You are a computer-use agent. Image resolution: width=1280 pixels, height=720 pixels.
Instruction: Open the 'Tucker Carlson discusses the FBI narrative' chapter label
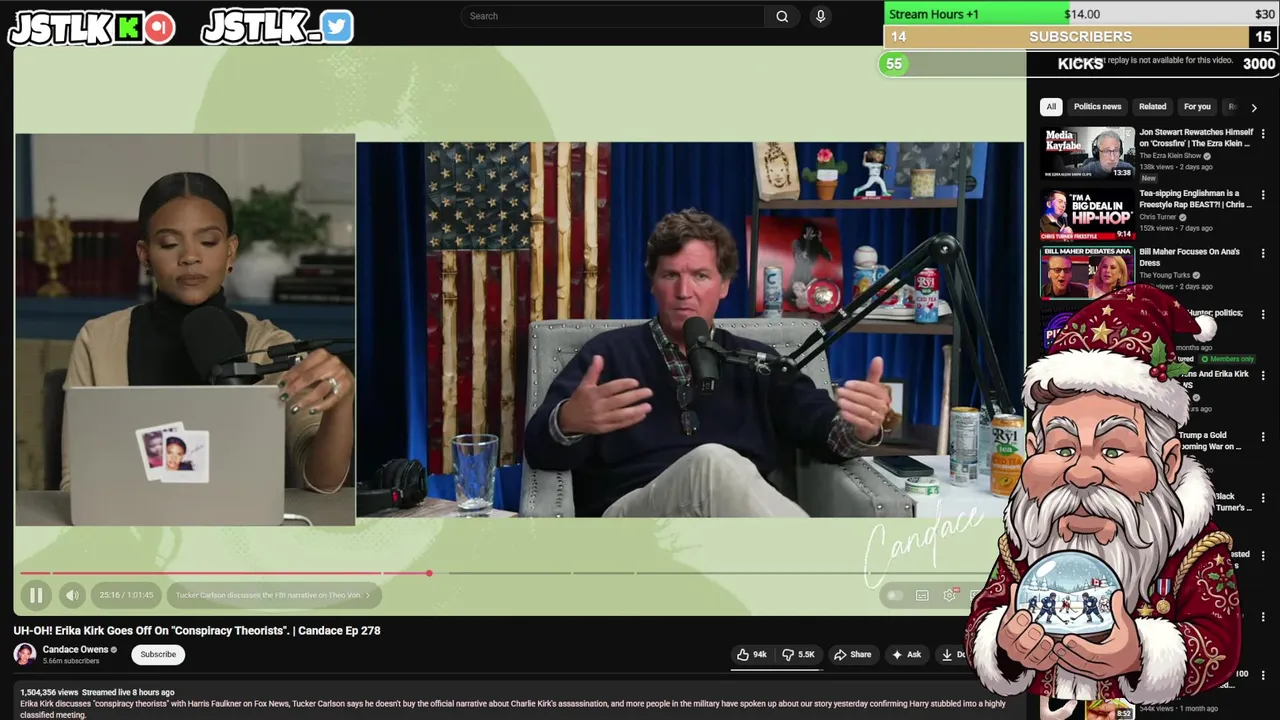272,595
